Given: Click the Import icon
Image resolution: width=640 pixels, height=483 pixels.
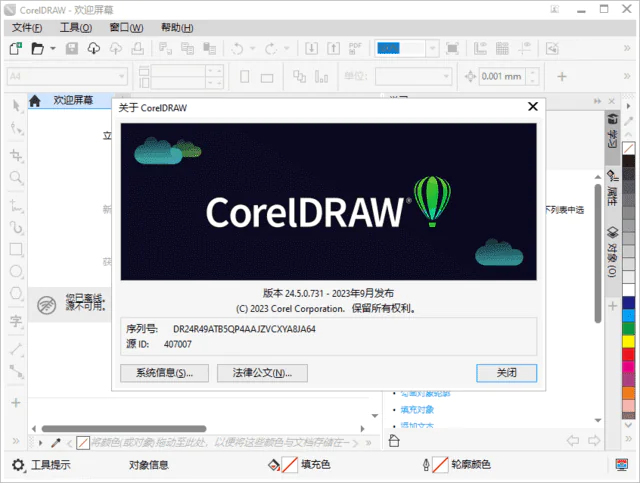Looking at the screenshot, I should point(311,49).
